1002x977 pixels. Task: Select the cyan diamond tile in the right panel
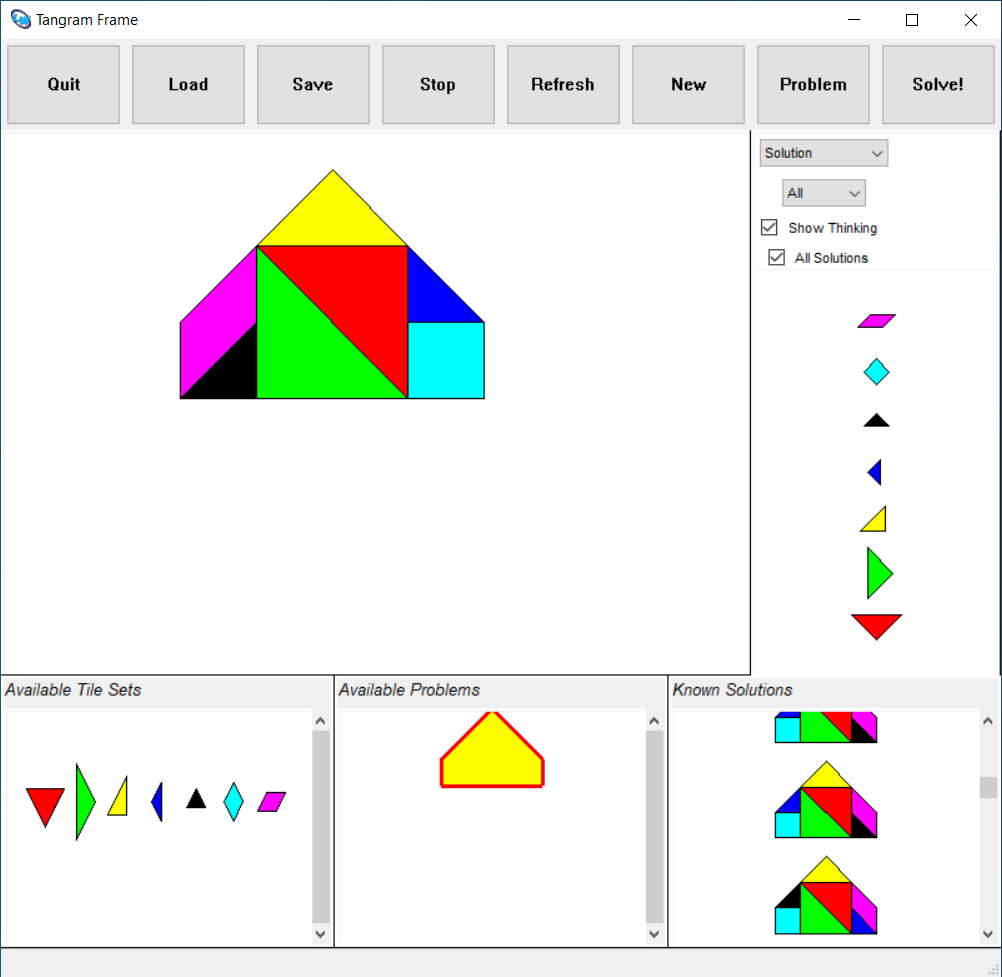(876, 372)
